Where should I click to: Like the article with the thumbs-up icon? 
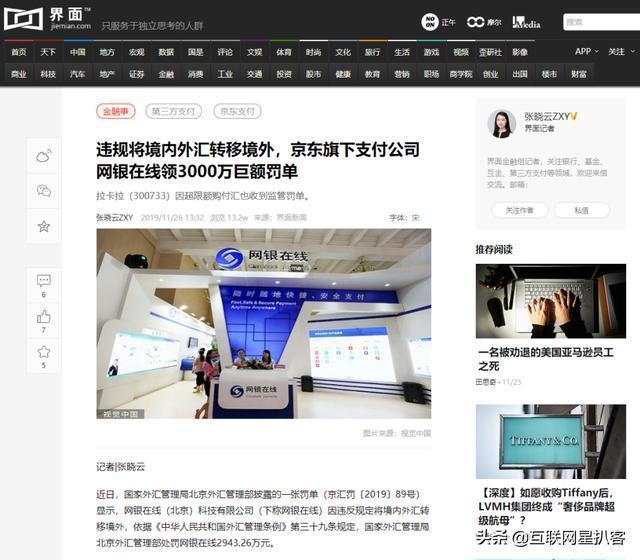[x=44, y=321]
